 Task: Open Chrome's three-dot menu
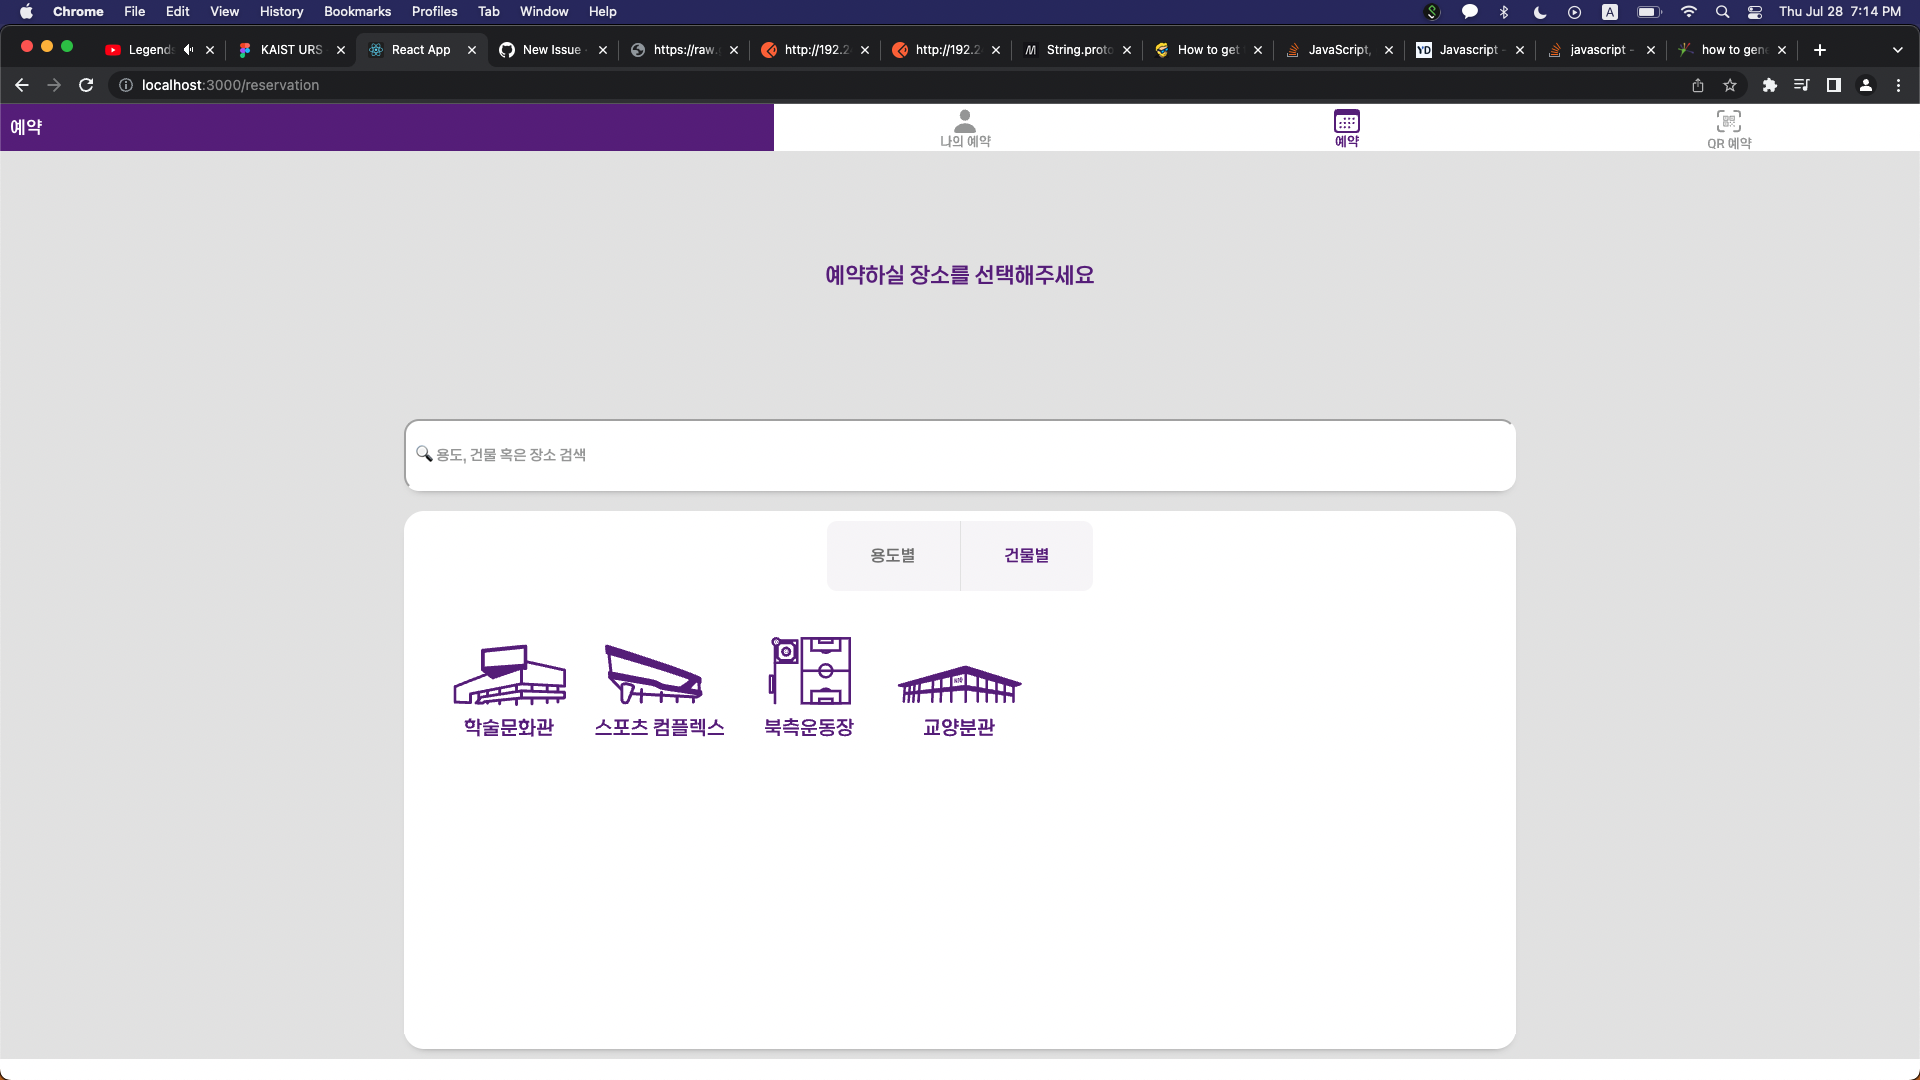click(x=1898, y=85)
